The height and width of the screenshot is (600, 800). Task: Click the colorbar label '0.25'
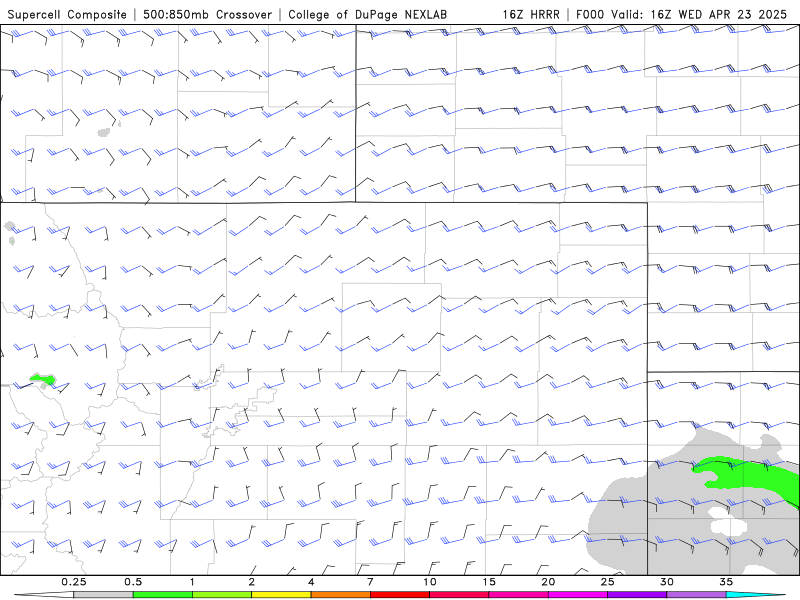pos(74,582)
